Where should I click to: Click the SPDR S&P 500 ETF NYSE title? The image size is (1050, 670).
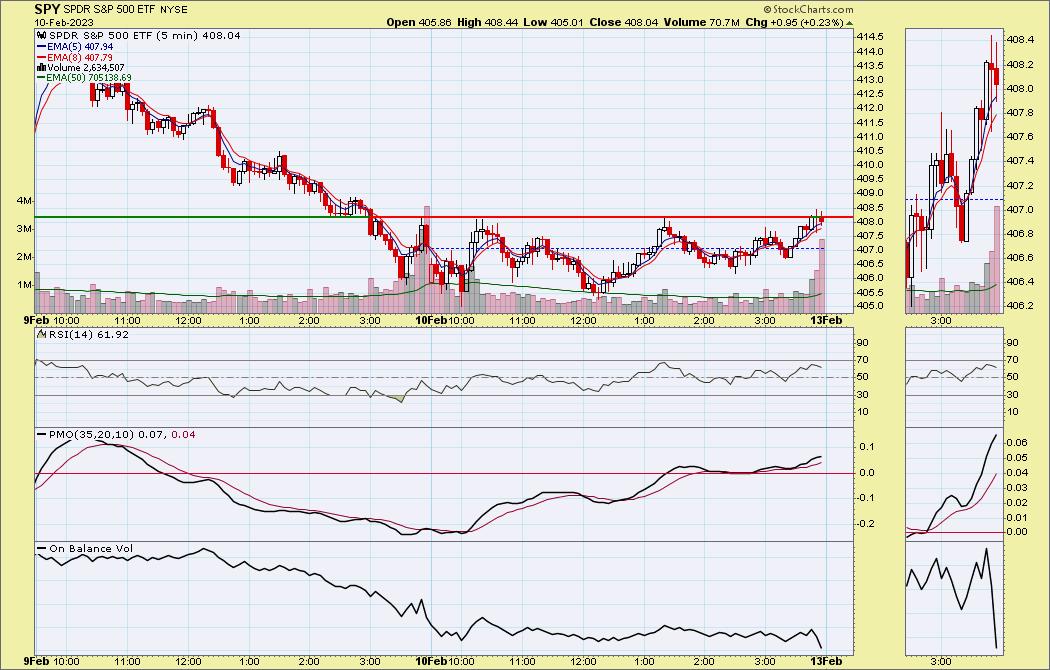coord(125,10)
